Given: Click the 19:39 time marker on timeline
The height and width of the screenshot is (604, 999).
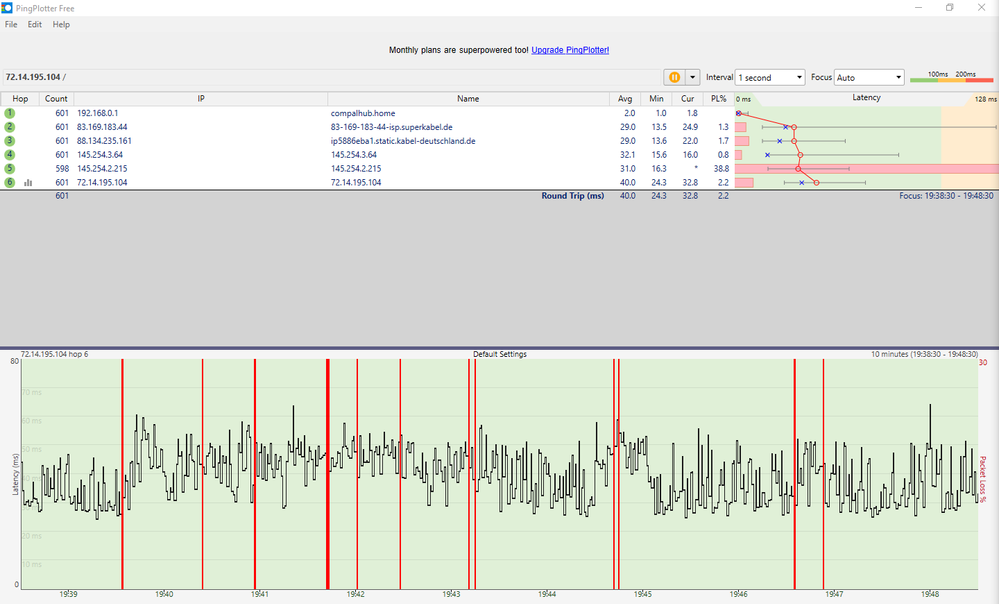Looking at the screenshot, I should point(68,594).
